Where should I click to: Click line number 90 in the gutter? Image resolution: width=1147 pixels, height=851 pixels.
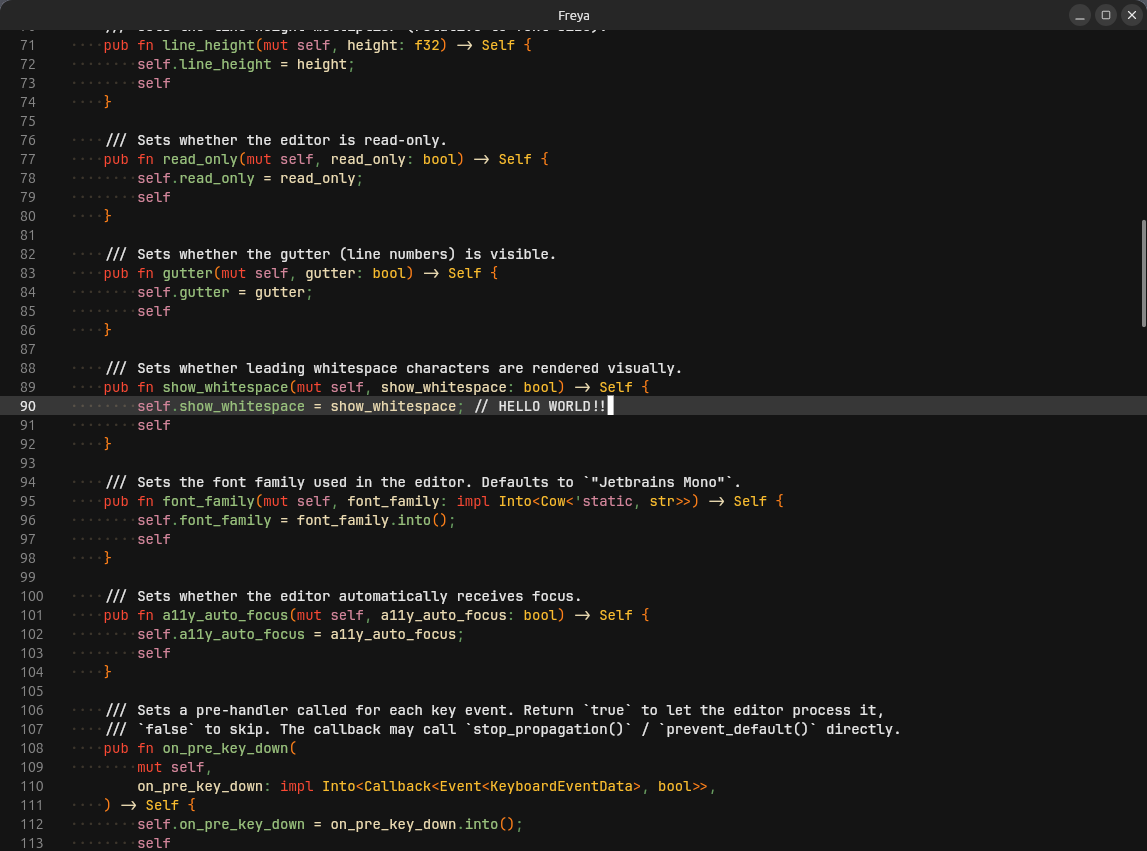click(x=28, y=406)
